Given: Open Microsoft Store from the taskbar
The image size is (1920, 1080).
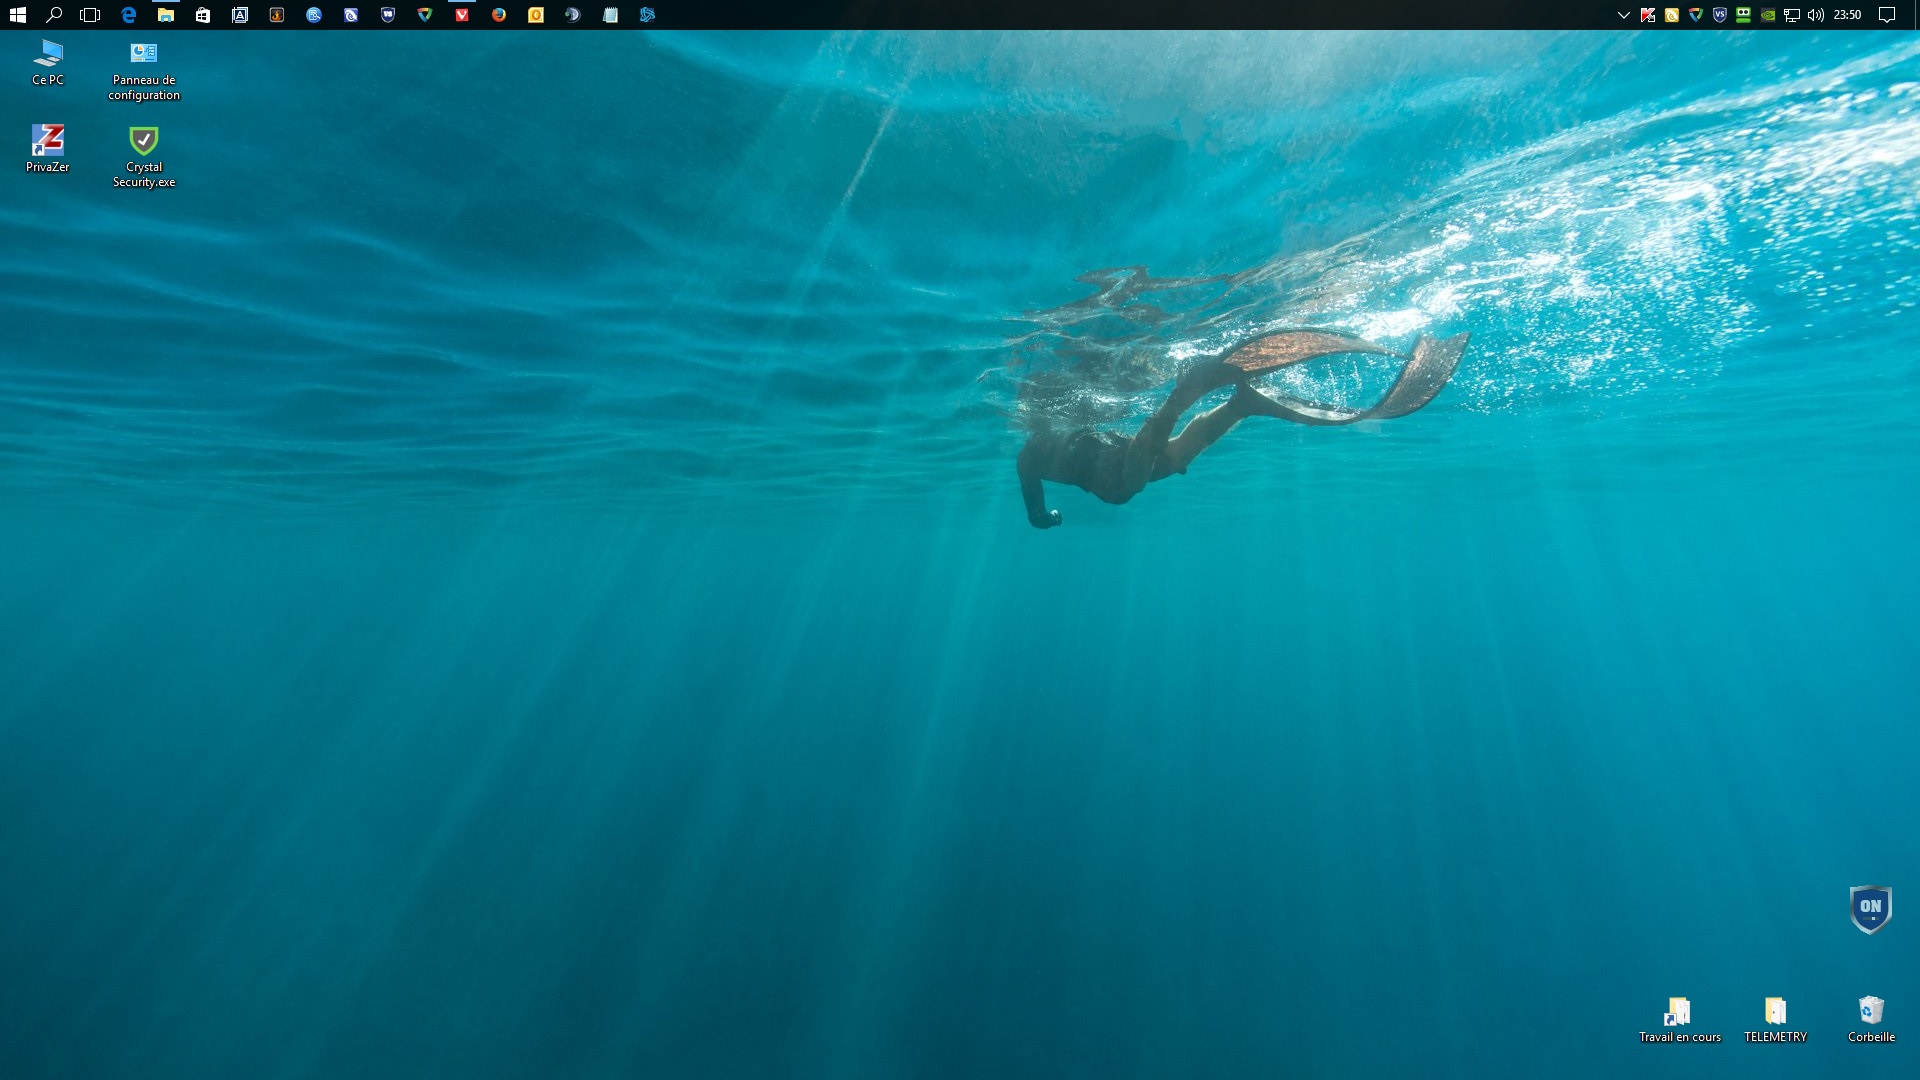Looking at the screenshot, I should 203,15.
